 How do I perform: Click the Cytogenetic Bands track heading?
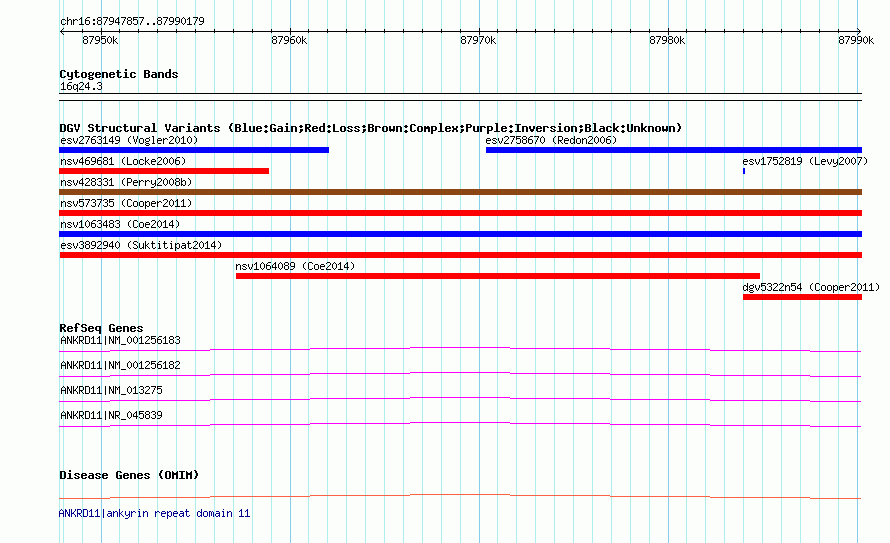pyautogui.click(x=119, y=74)
